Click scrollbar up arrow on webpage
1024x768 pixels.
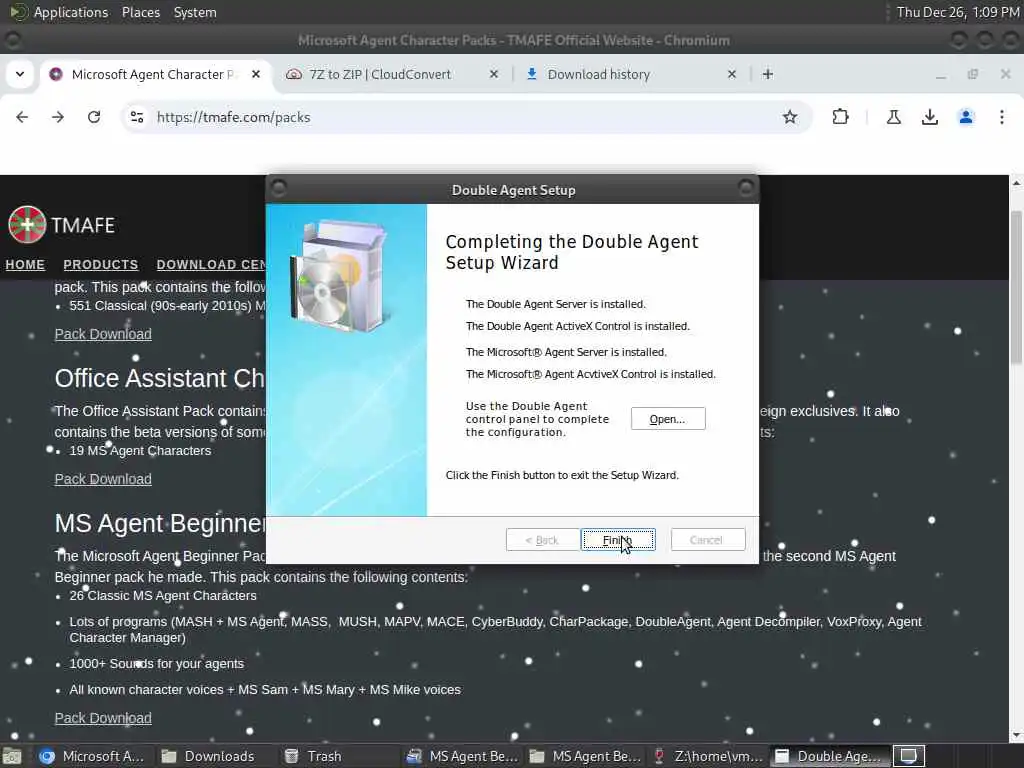tap(1016, 183)
